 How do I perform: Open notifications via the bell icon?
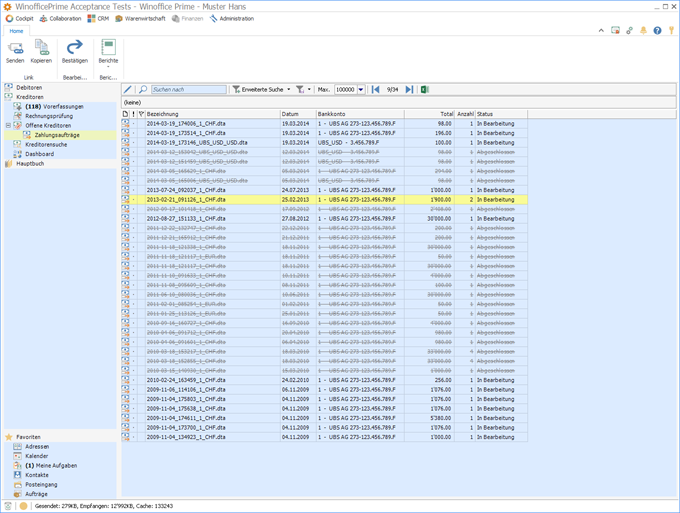tap(643, 30)
